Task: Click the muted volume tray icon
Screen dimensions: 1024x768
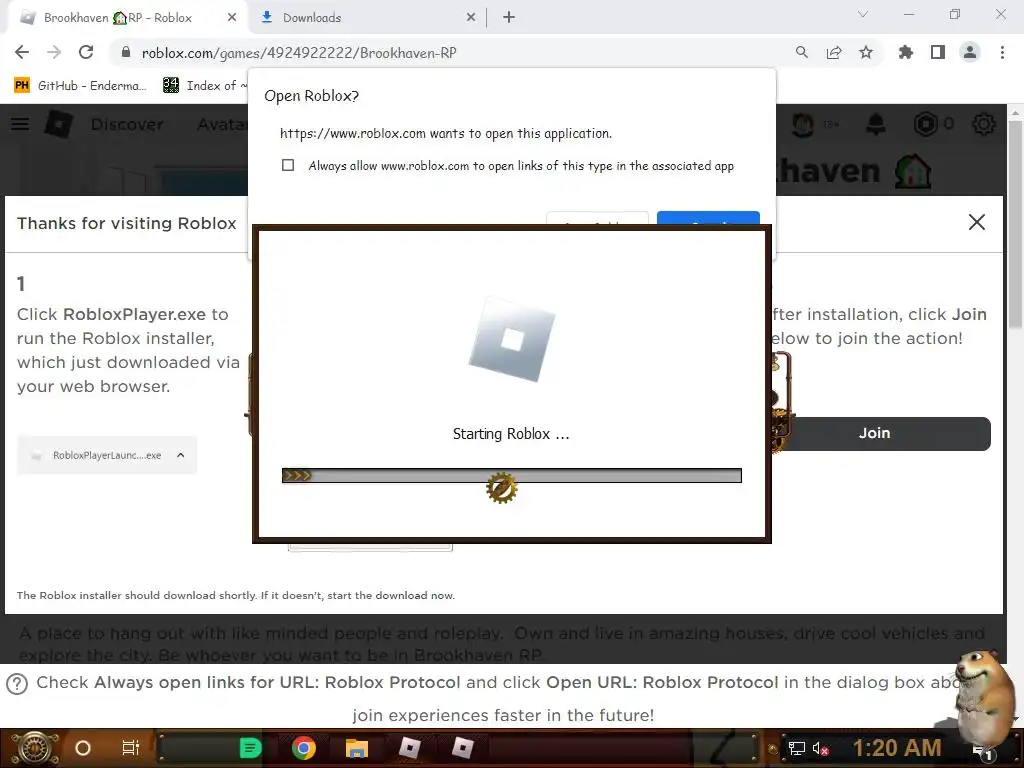Action: [820, 748]
